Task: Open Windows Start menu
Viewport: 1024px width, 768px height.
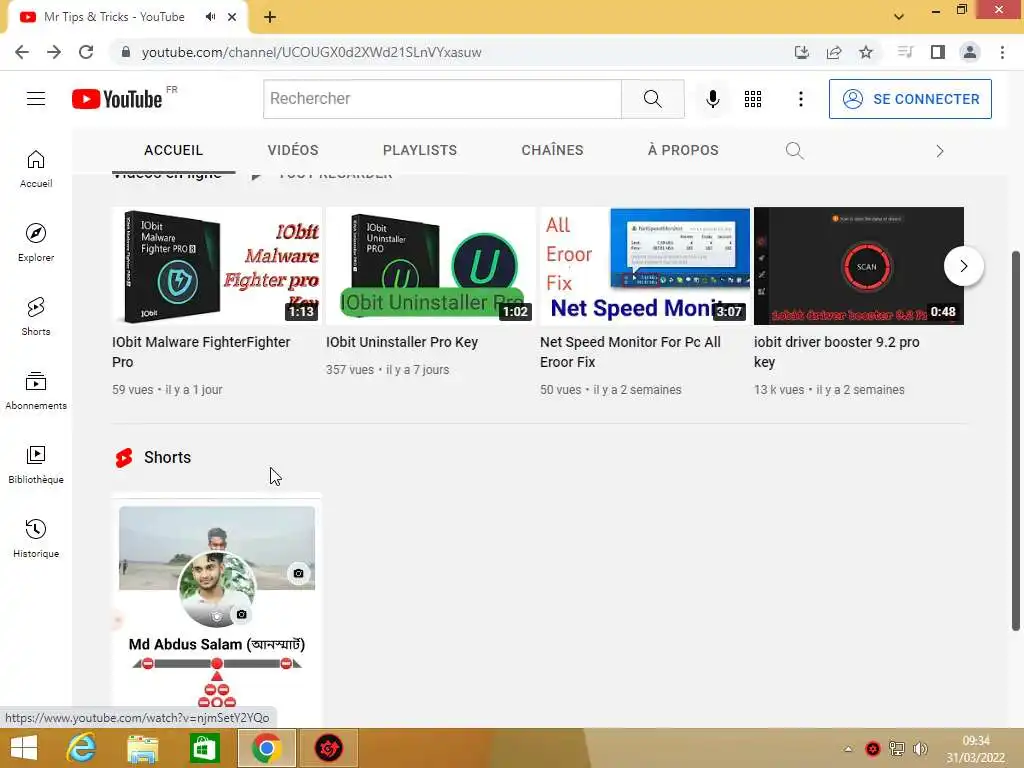Action: [x=24, y=748]
